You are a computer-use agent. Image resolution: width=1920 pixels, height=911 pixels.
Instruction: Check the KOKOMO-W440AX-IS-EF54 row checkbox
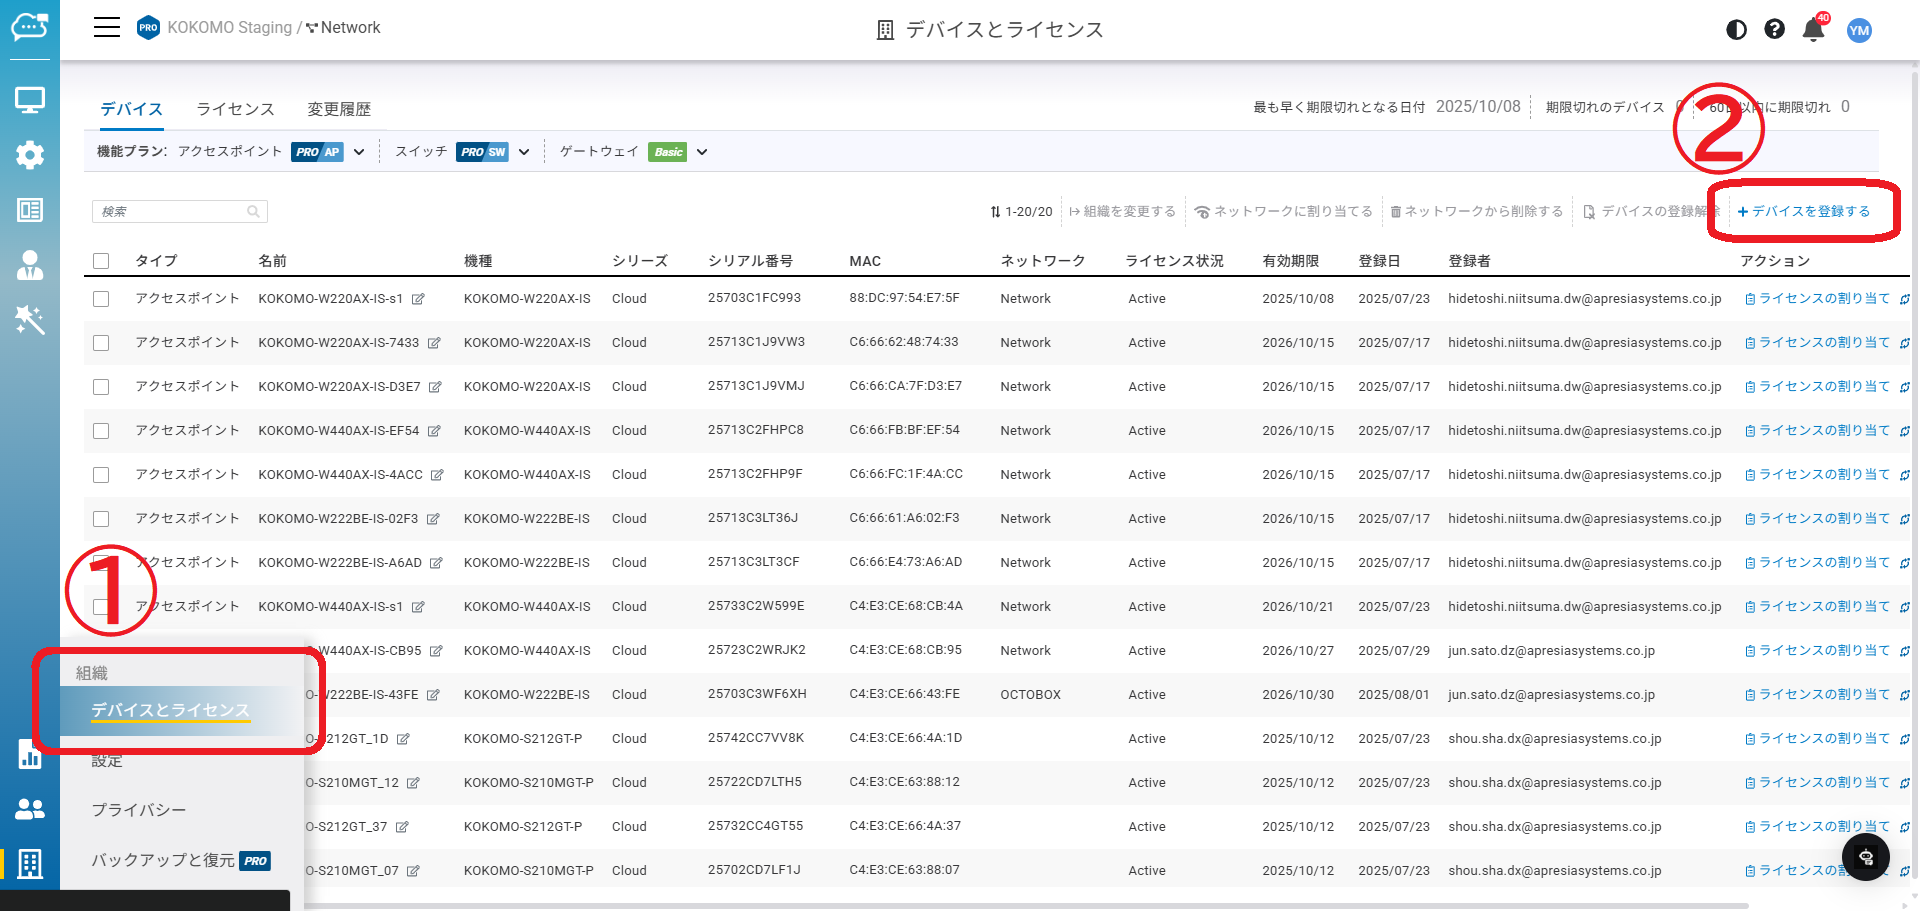coord(101,431)
